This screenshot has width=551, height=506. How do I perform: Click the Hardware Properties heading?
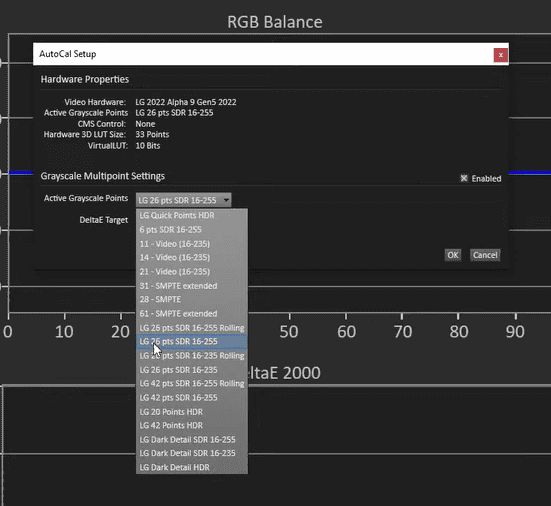[x=85, y=79]
